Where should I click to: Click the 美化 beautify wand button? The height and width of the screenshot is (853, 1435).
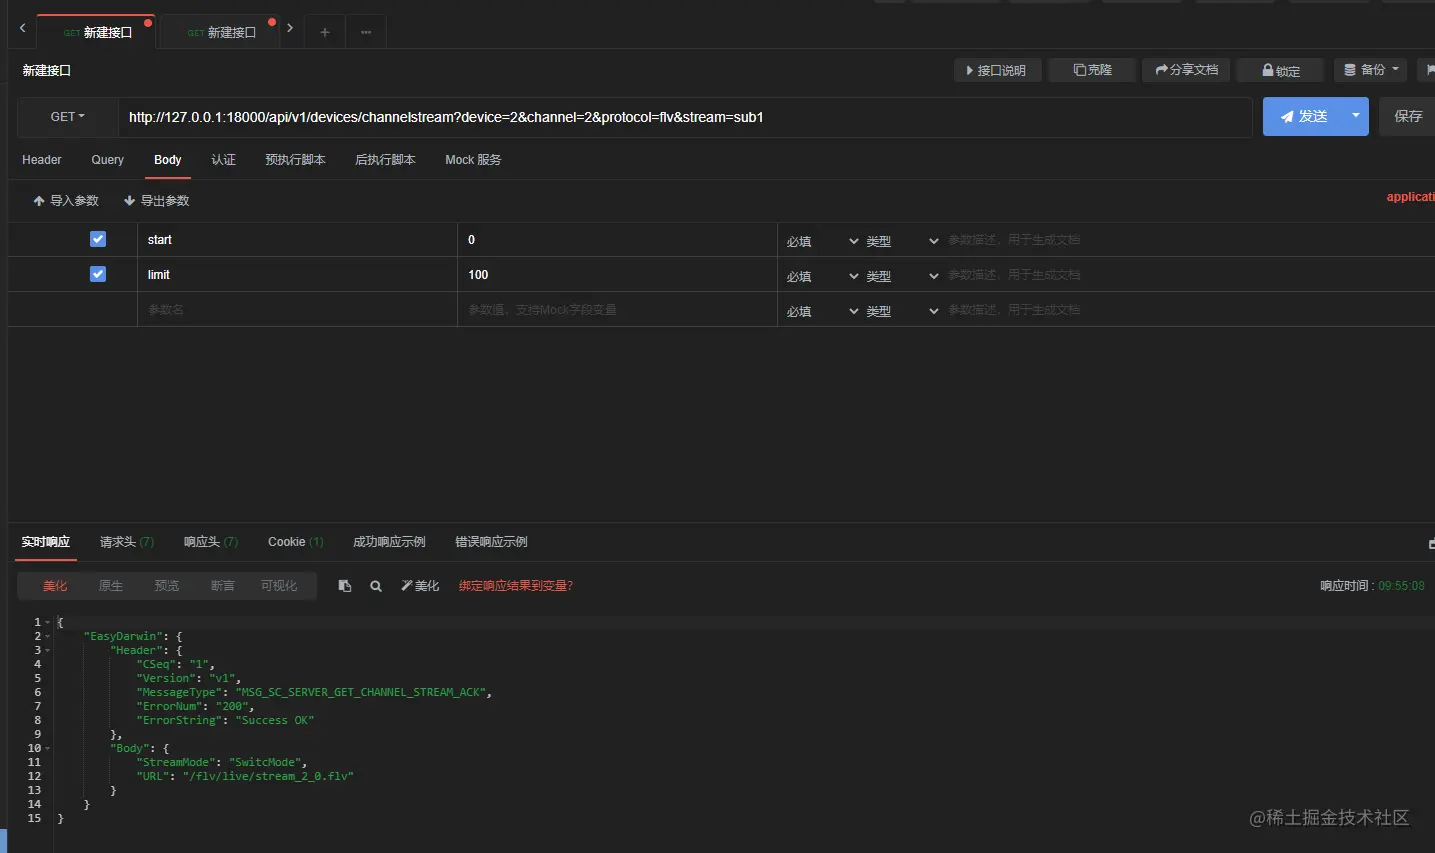(420, 586)
